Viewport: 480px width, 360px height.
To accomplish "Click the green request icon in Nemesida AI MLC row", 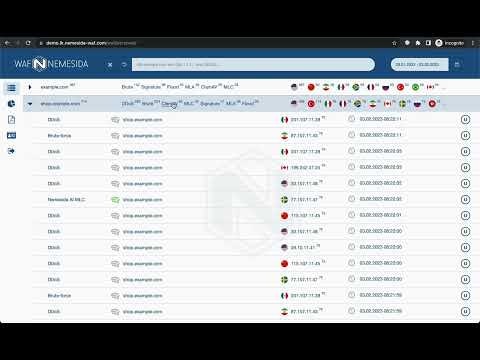I will (115, 200).
